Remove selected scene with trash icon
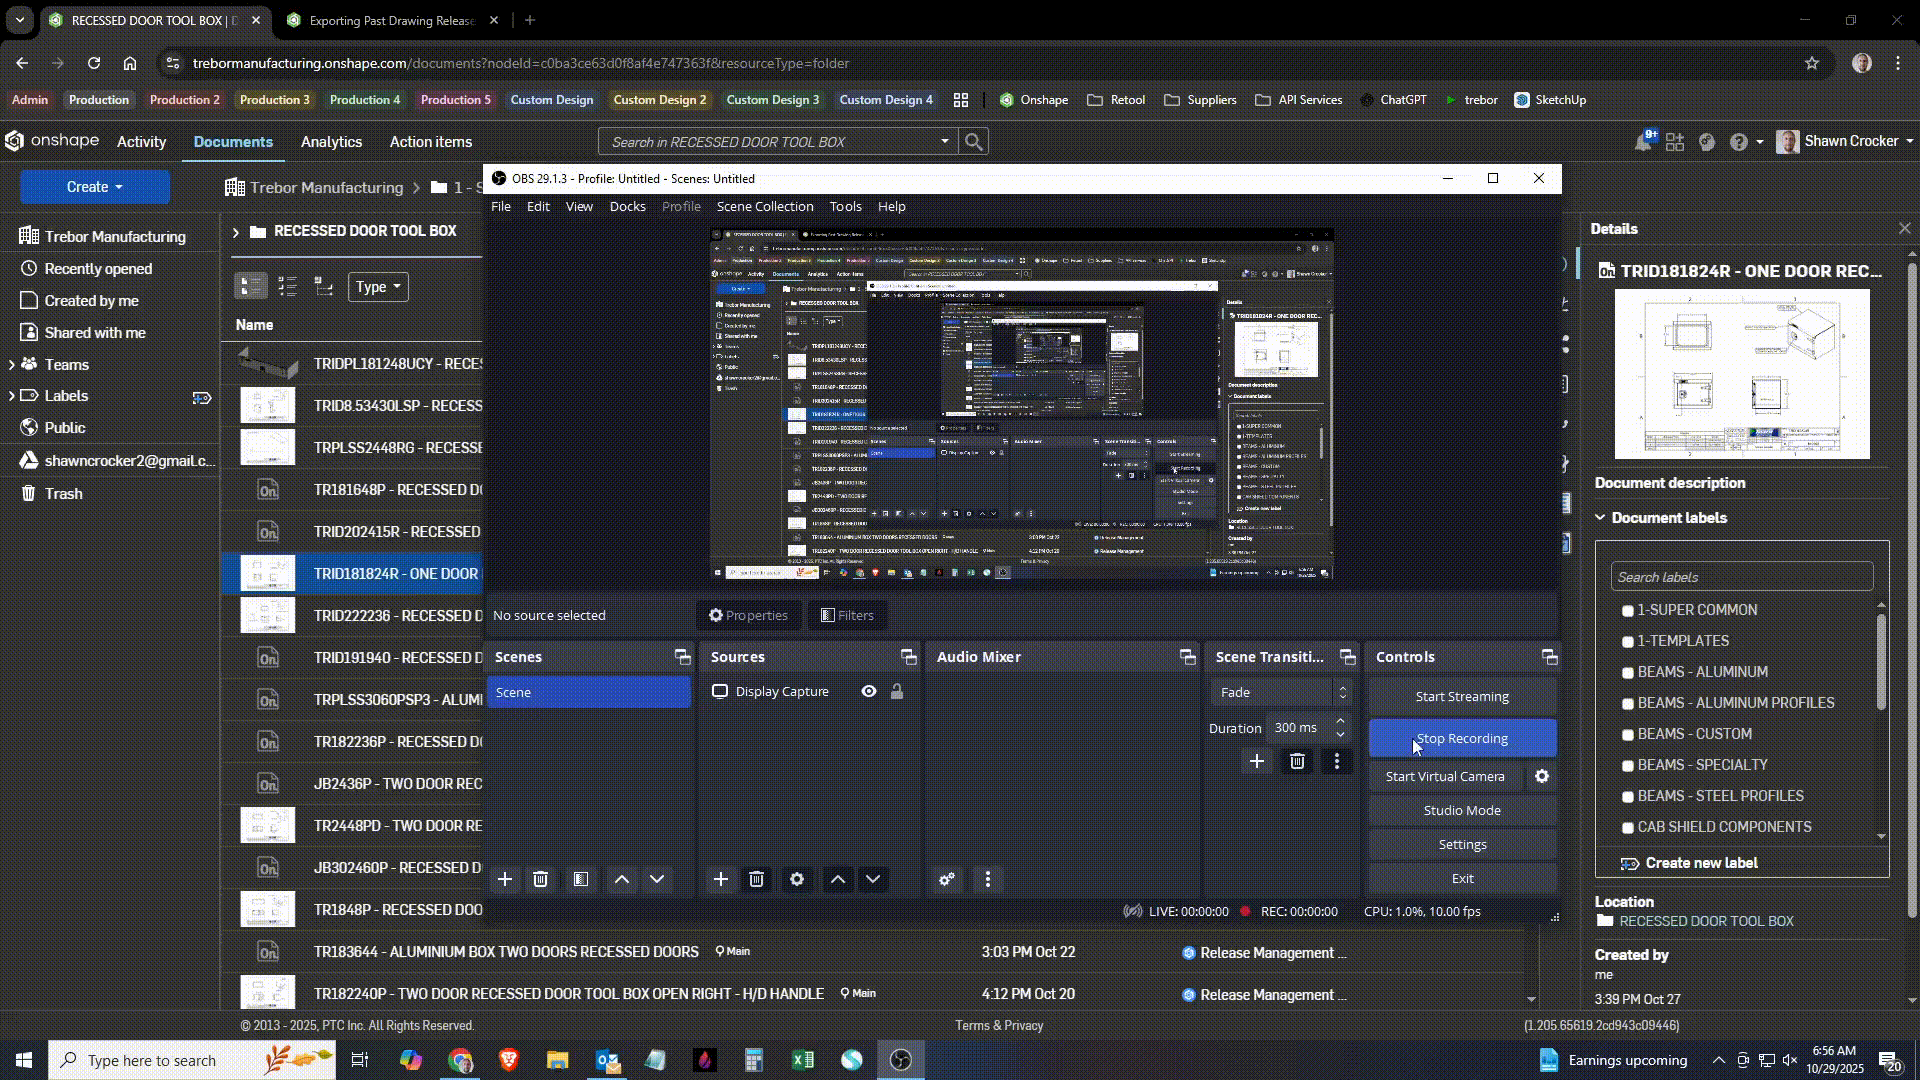1920x1080 pixels. point(540,879)
